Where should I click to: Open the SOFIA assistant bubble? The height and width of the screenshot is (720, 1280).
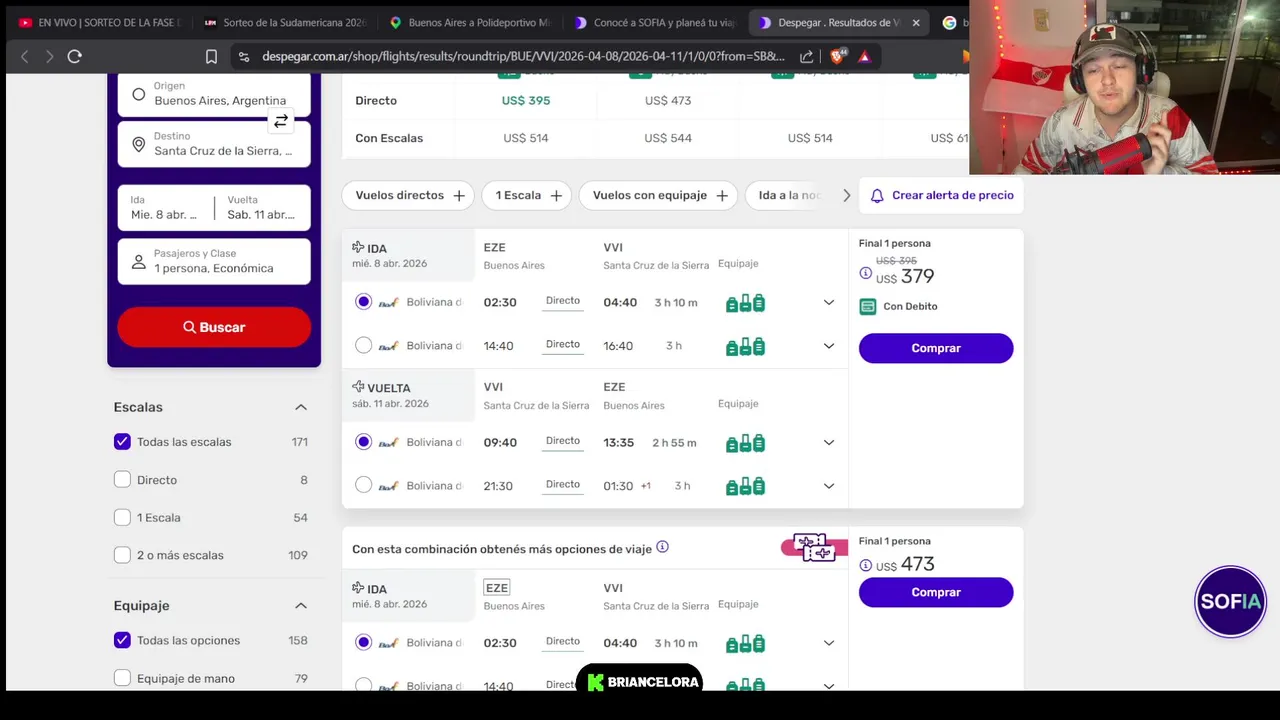(1230, 601)
